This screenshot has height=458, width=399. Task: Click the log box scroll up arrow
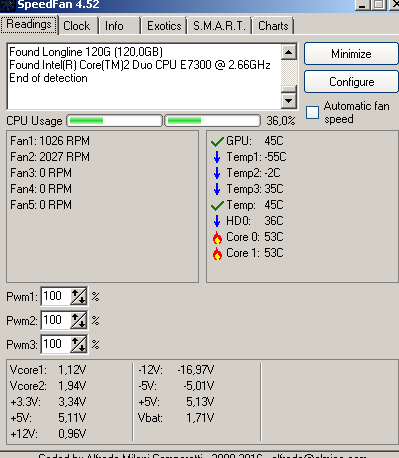click(288, 52)
